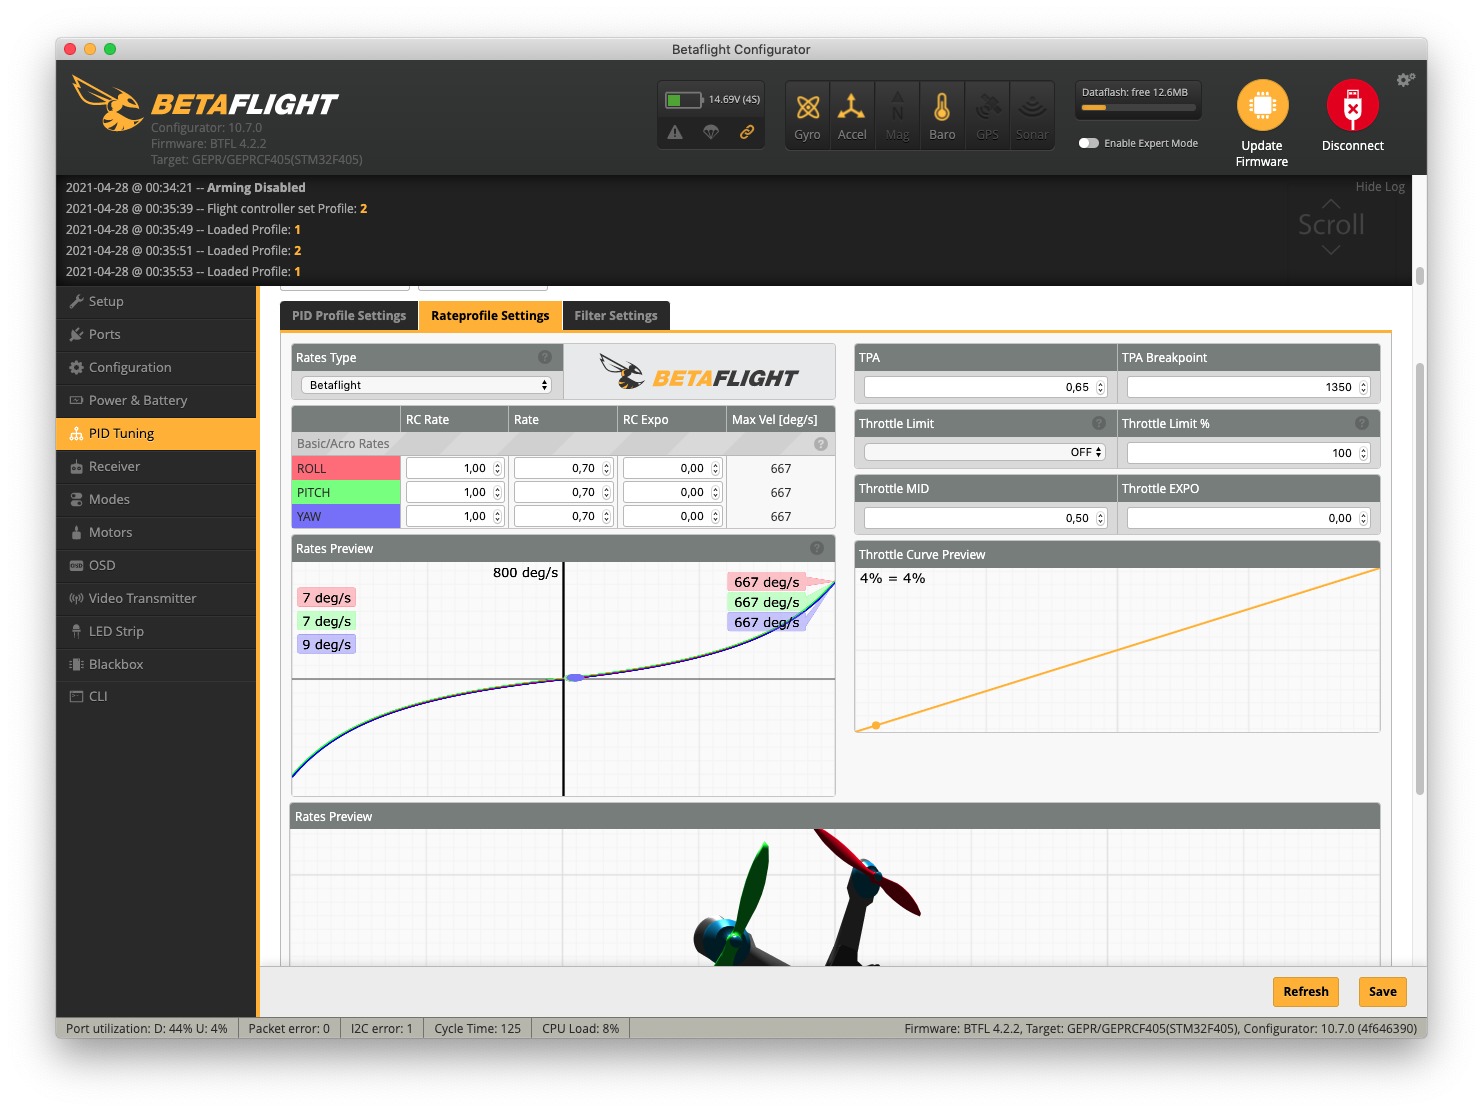
Task: Toggle Enable Expert Mode switch
Action: (x=1089, y=143)
